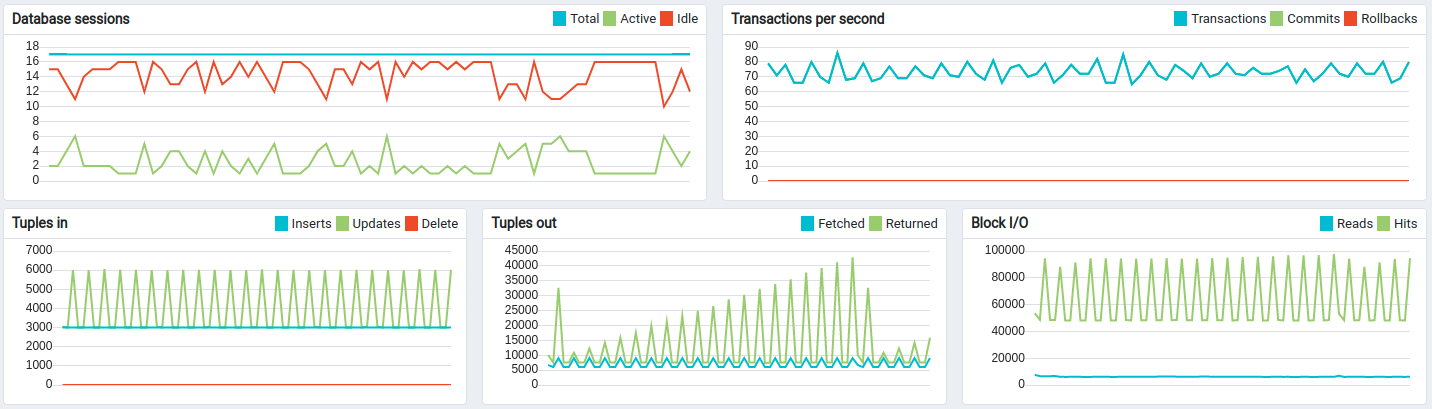Screen dimensions: 1432x409
Task: Toggle the Inserts series legend label
Action: [311, 223]
